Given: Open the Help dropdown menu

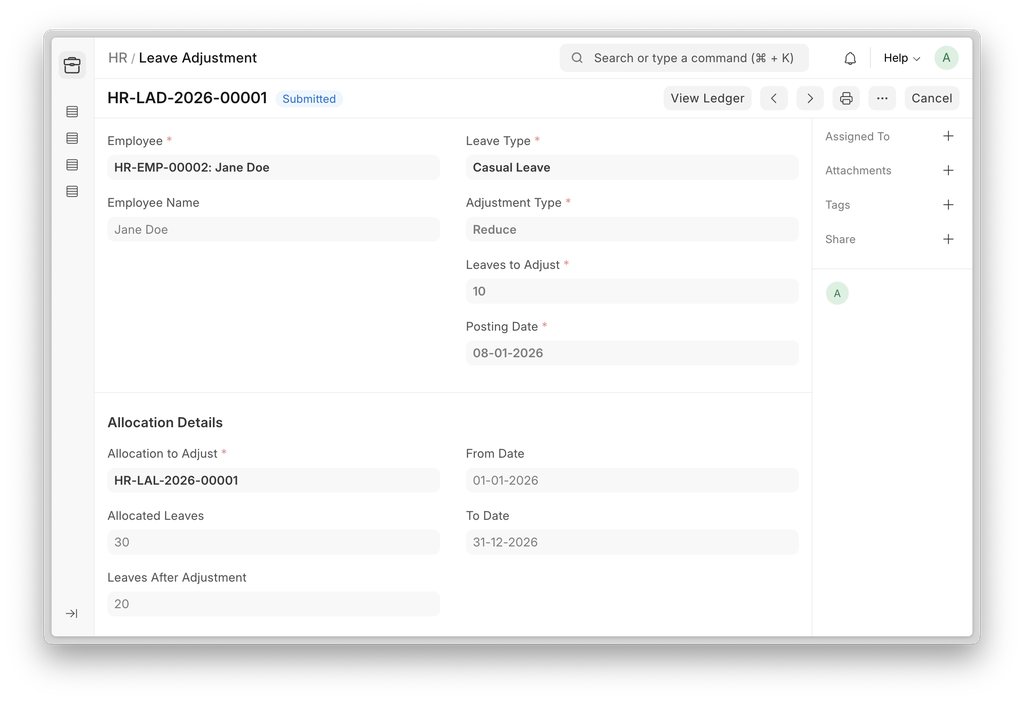Looking at the screenshot, I should pyautogui.click(x=901, y=58).
